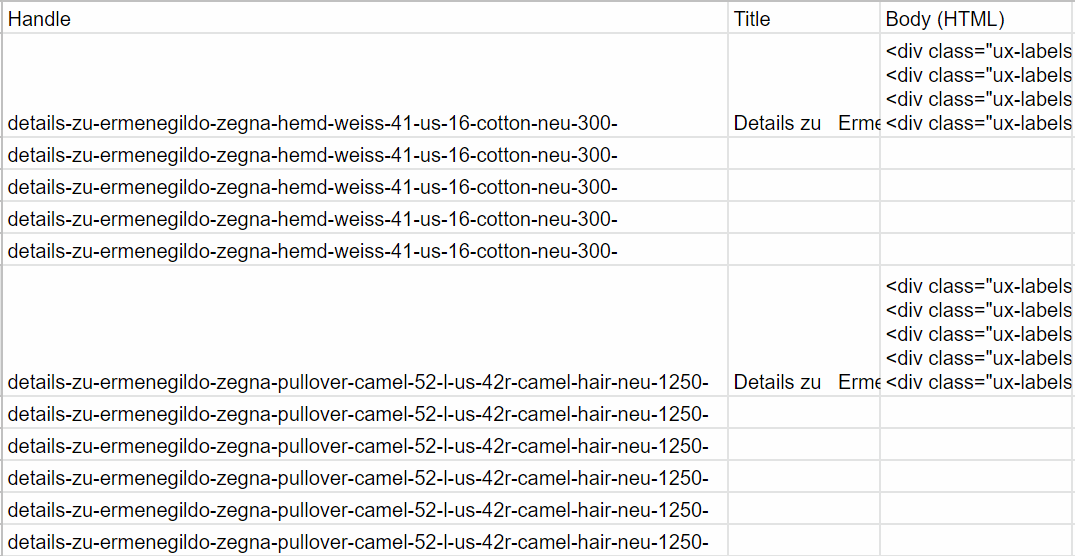Select the Handle column header cell
Screen dimensions: 1075x556
(365, 18)
